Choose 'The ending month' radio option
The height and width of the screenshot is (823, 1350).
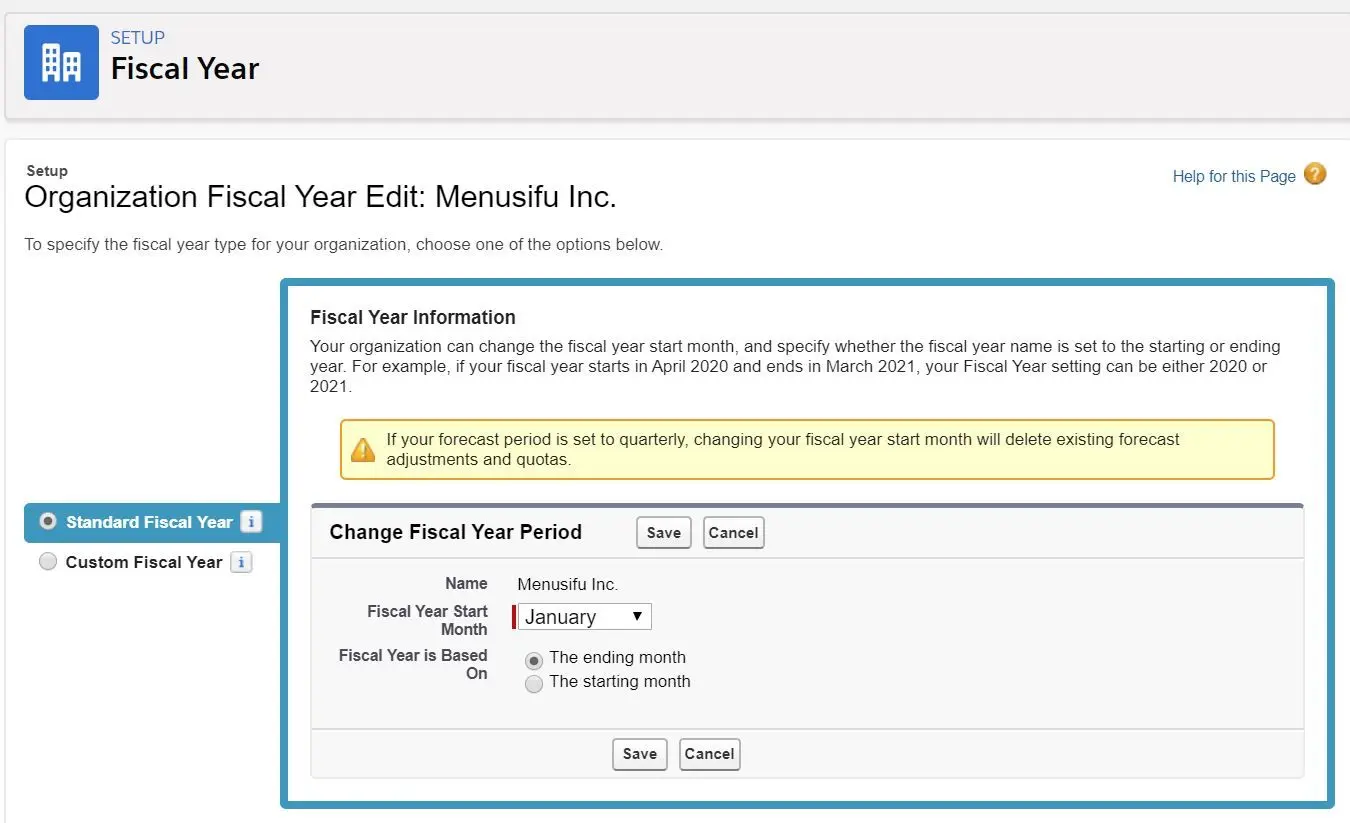coord(534,660)
